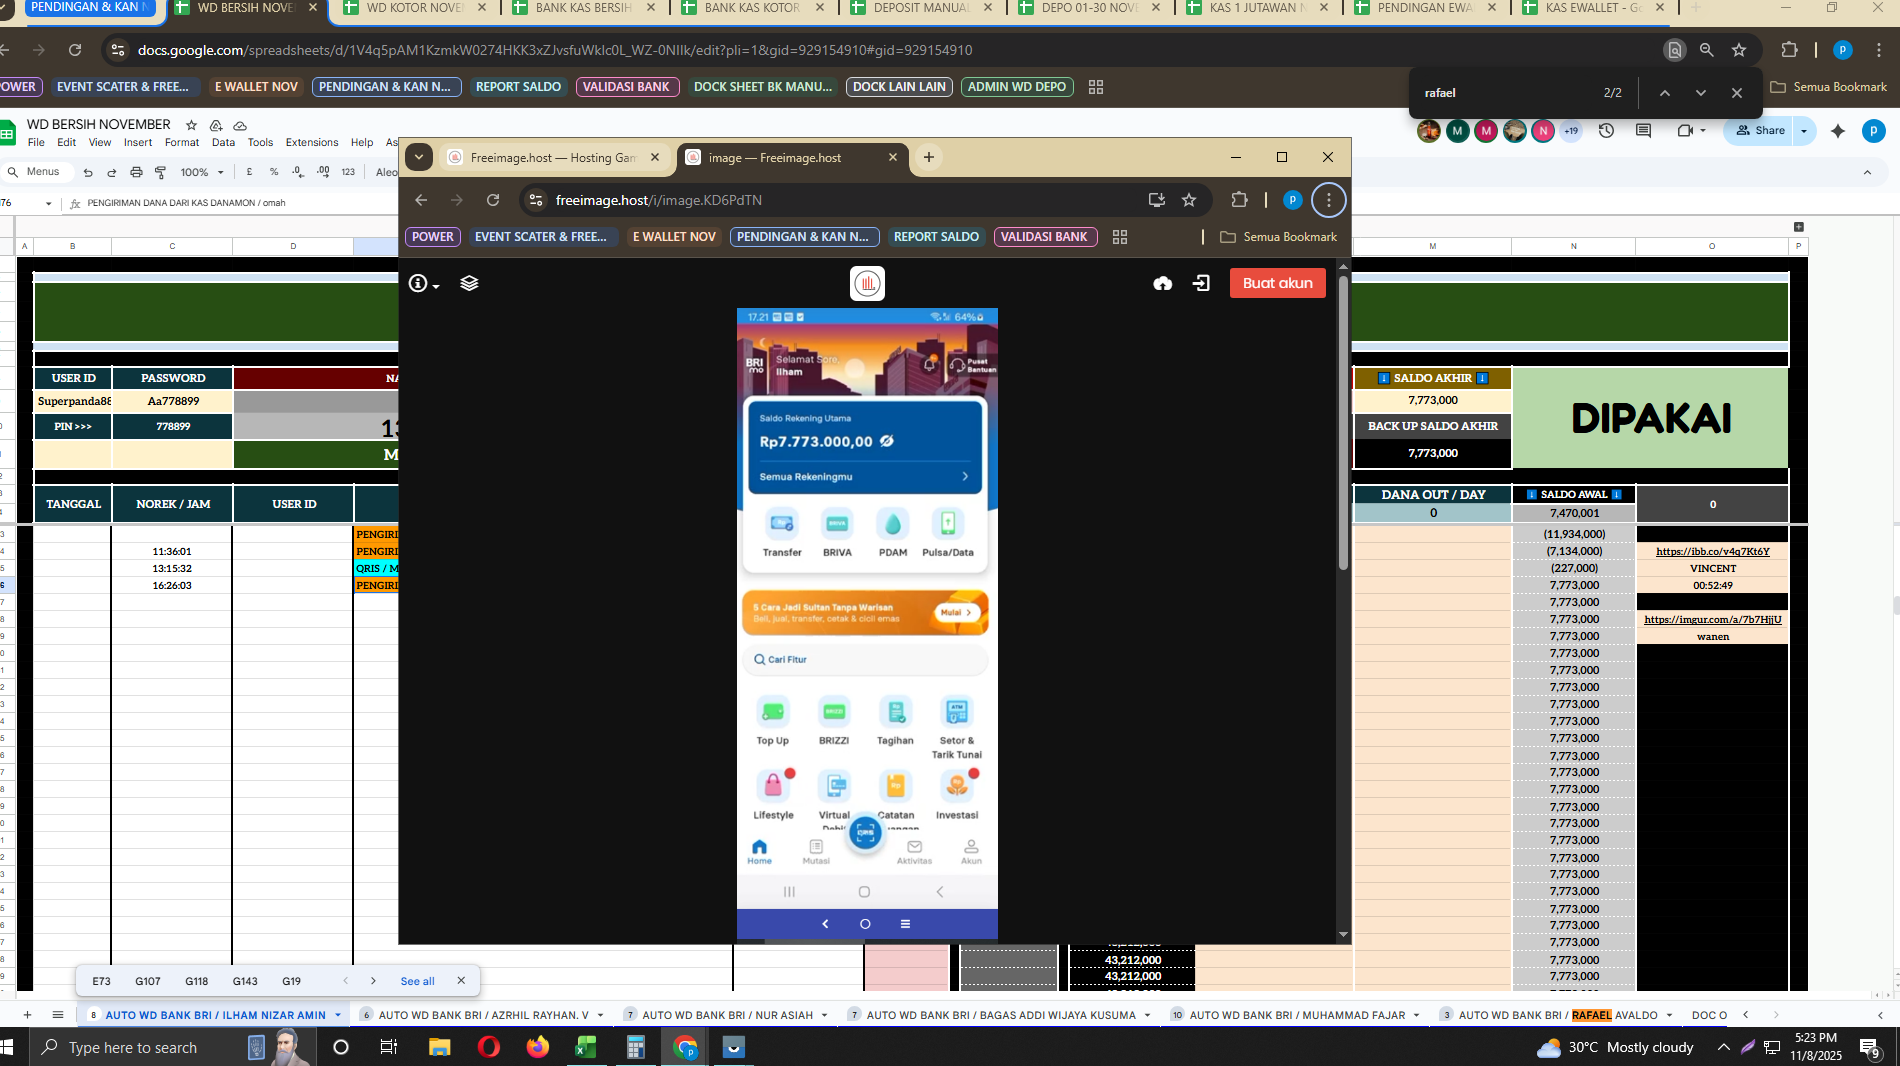This screenshot has width=1900, height=1066.
Task: Switch to the WD KOTOR NOVE browser tab
Action: (x=415, y=8)
